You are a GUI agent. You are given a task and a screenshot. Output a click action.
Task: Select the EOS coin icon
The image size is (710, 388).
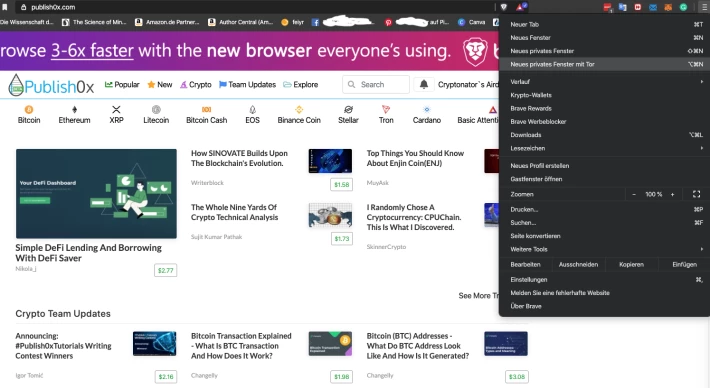pos(253,110)
